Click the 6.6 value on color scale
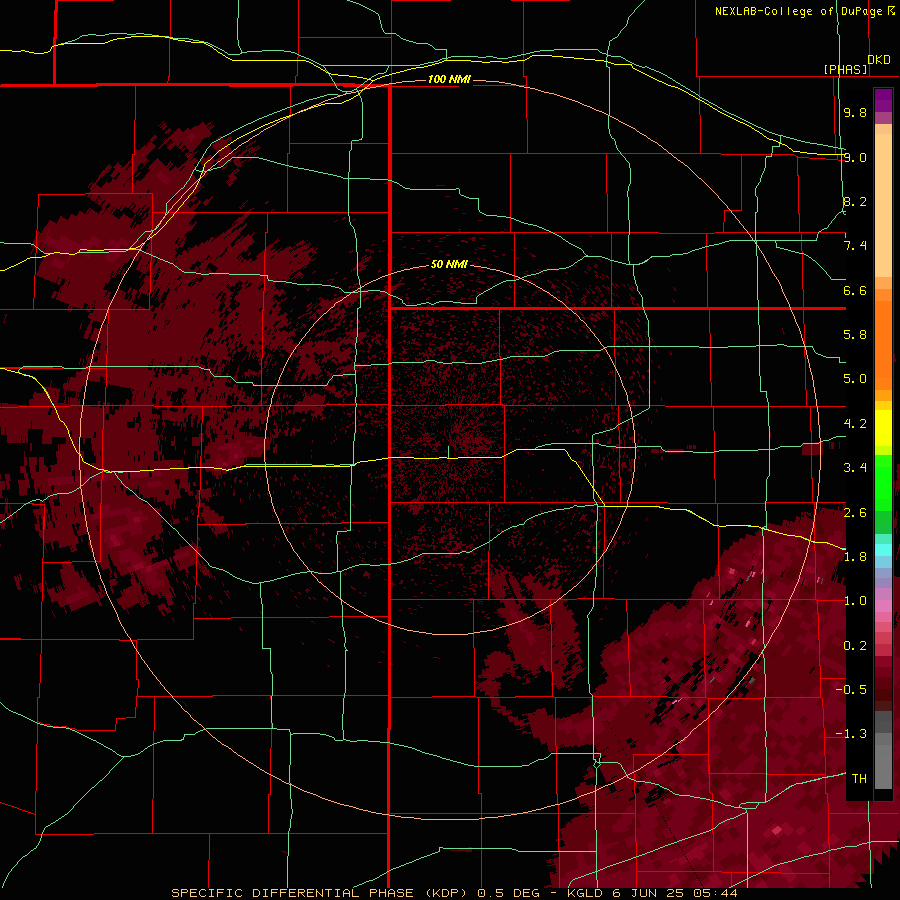This screenshot has height=900, width=900. [855, 290]
